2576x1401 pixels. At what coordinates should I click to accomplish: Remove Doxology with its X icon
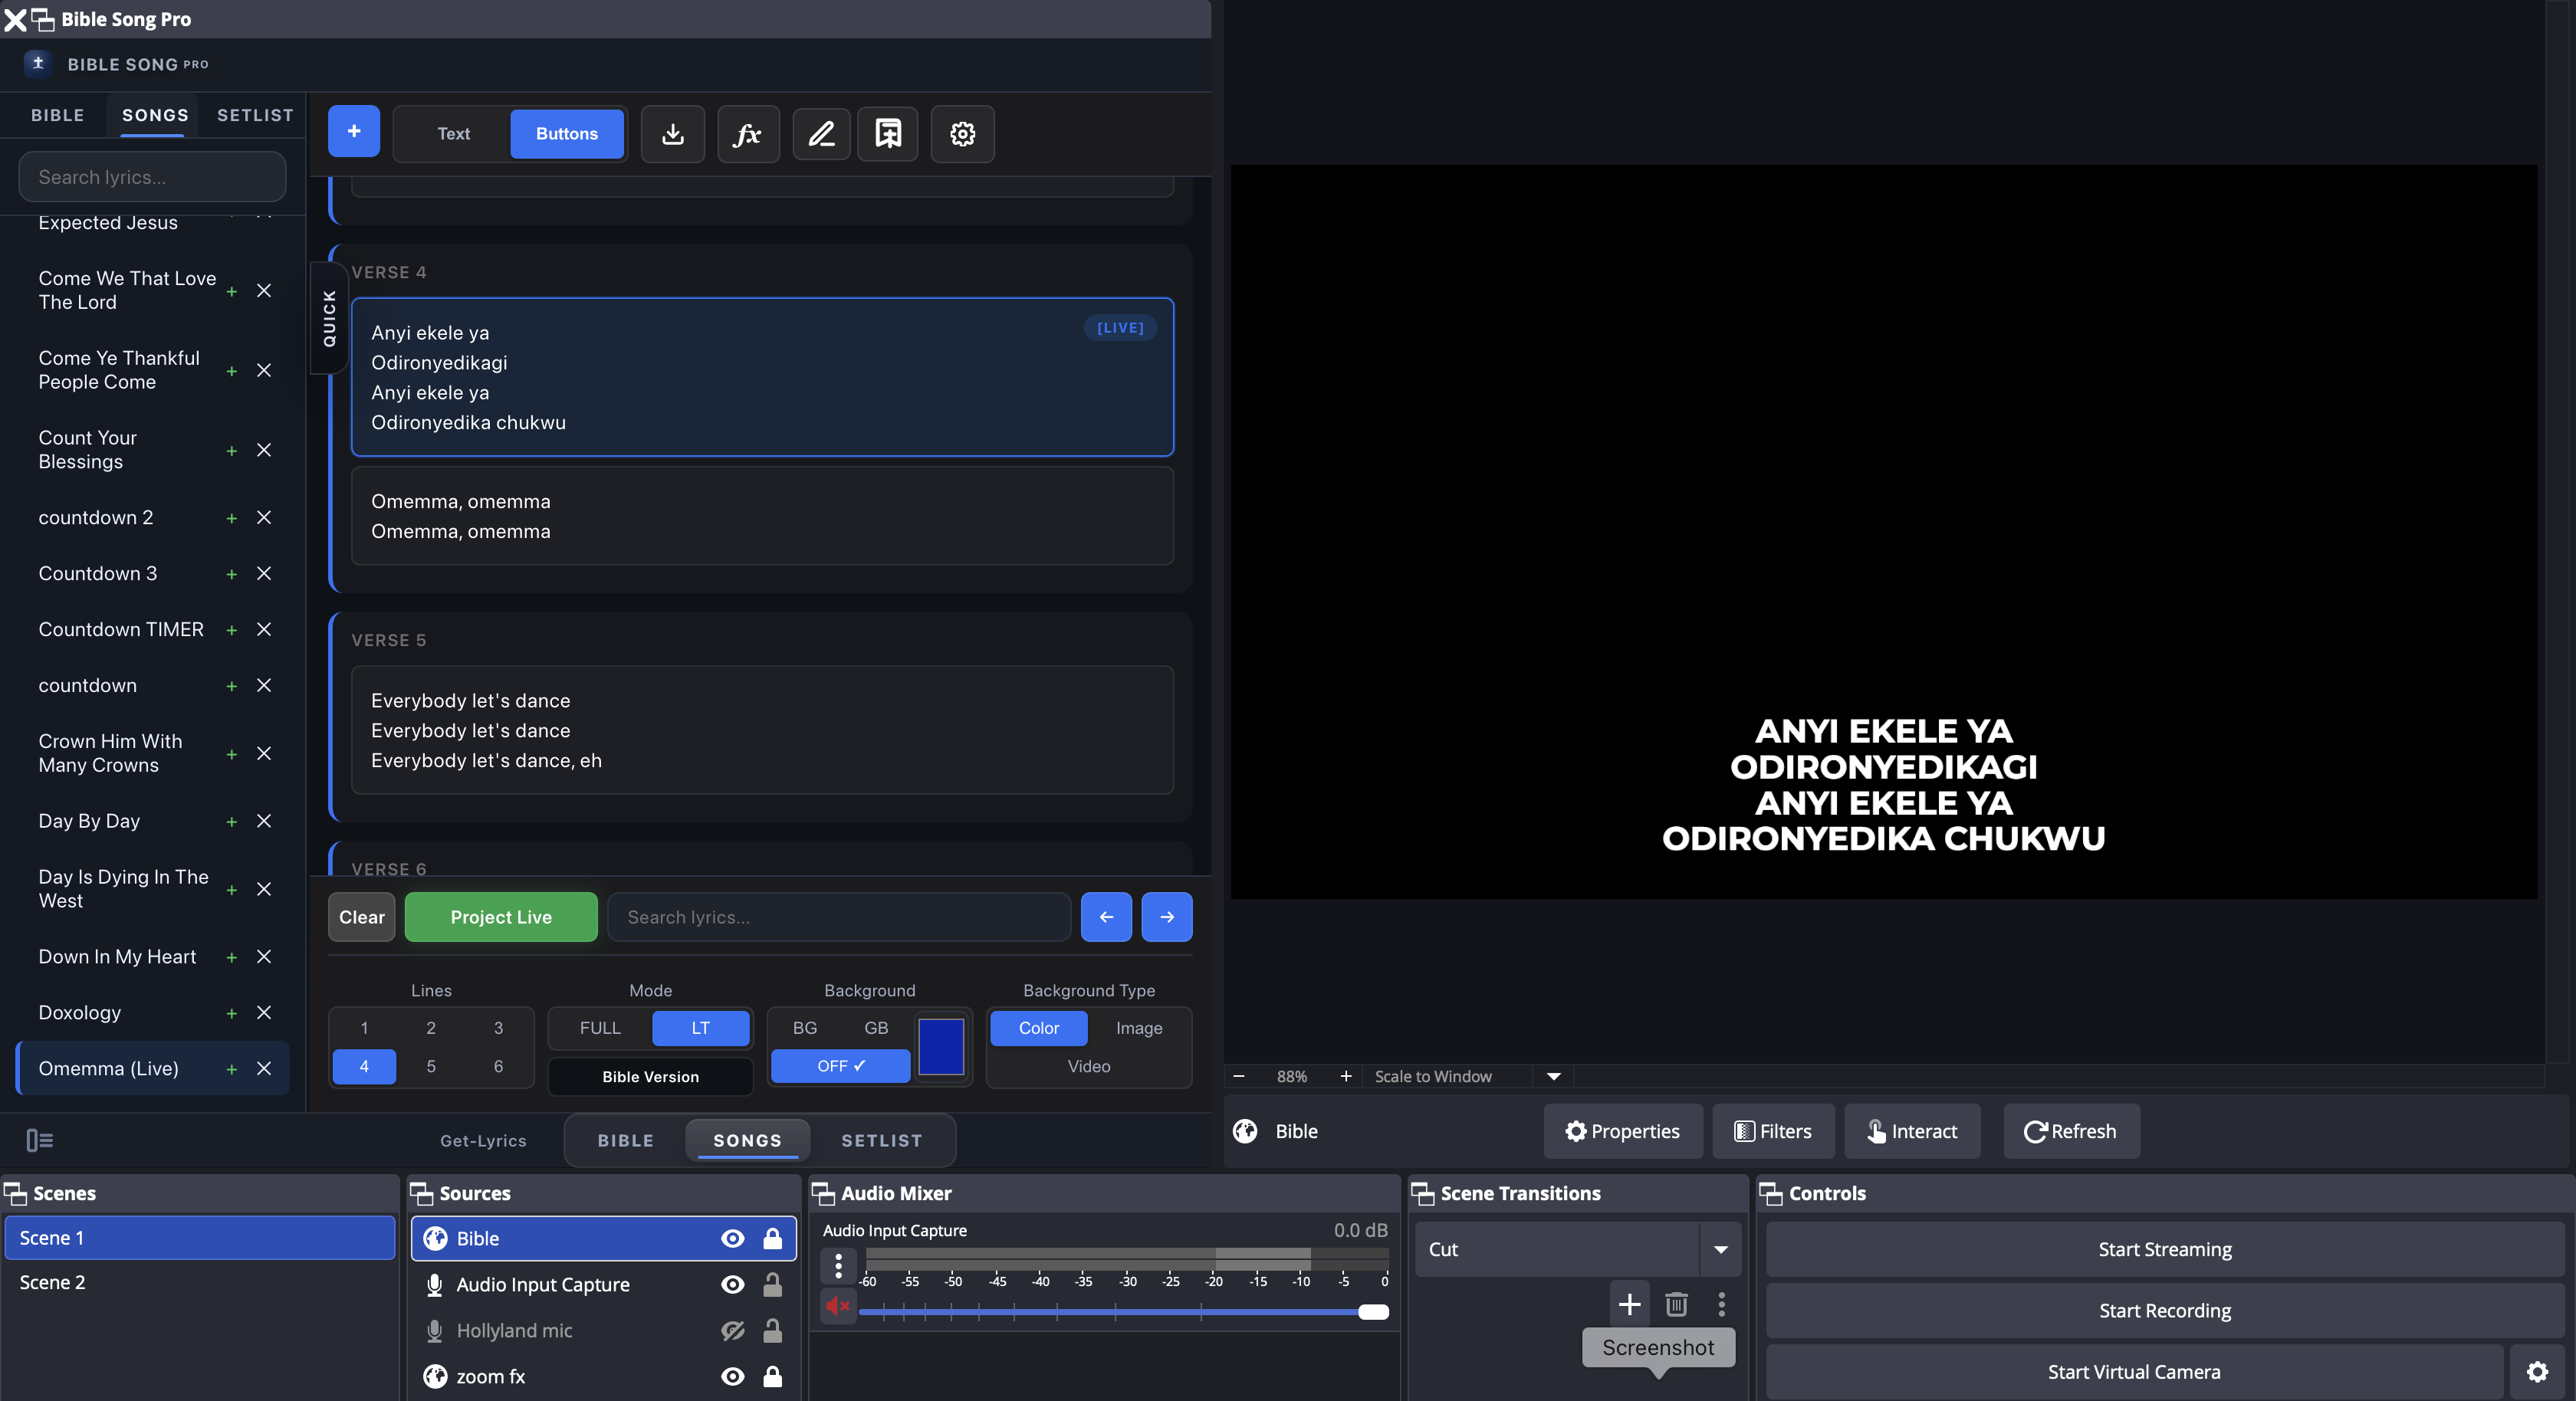pos(264,1012)
